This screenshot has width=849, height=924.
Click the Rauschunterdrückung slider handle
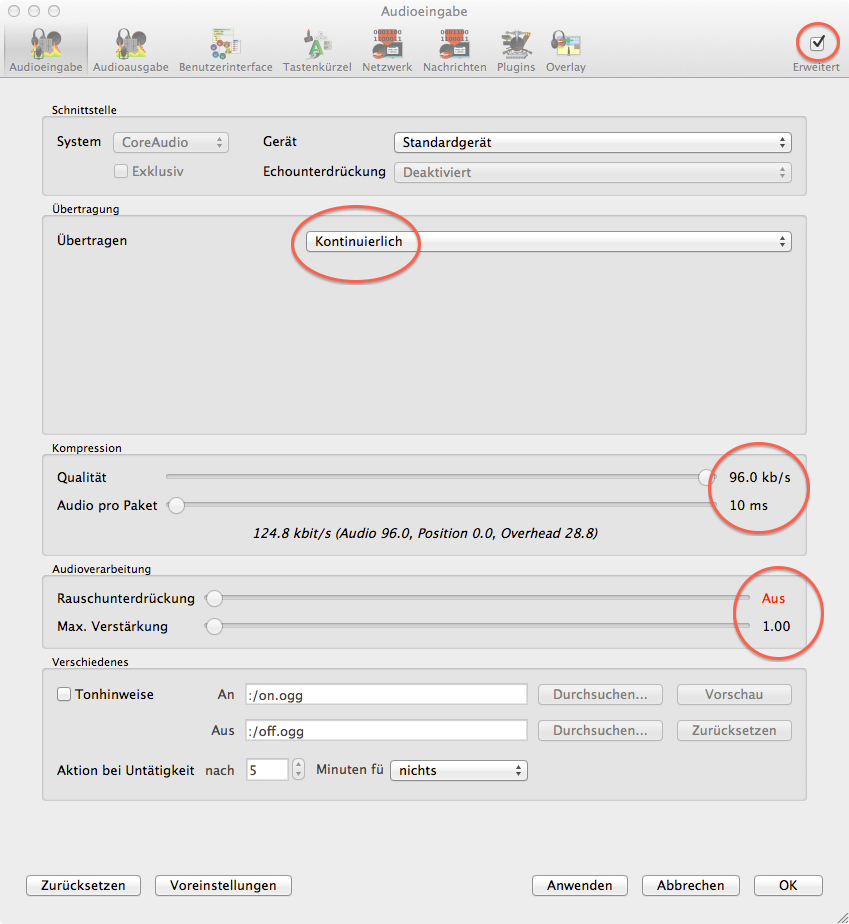point(213,599)
